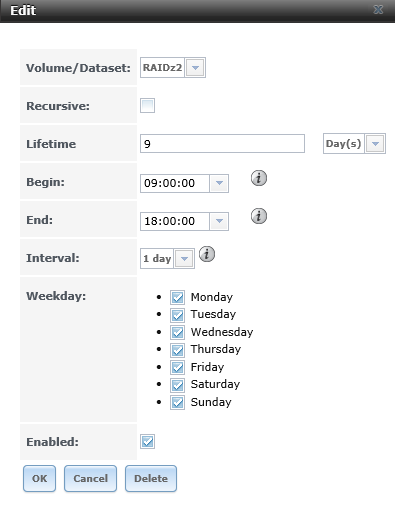Expand the Begin time 09:00:00 dropdown
The image size is (395, 507).
(219, 183)
